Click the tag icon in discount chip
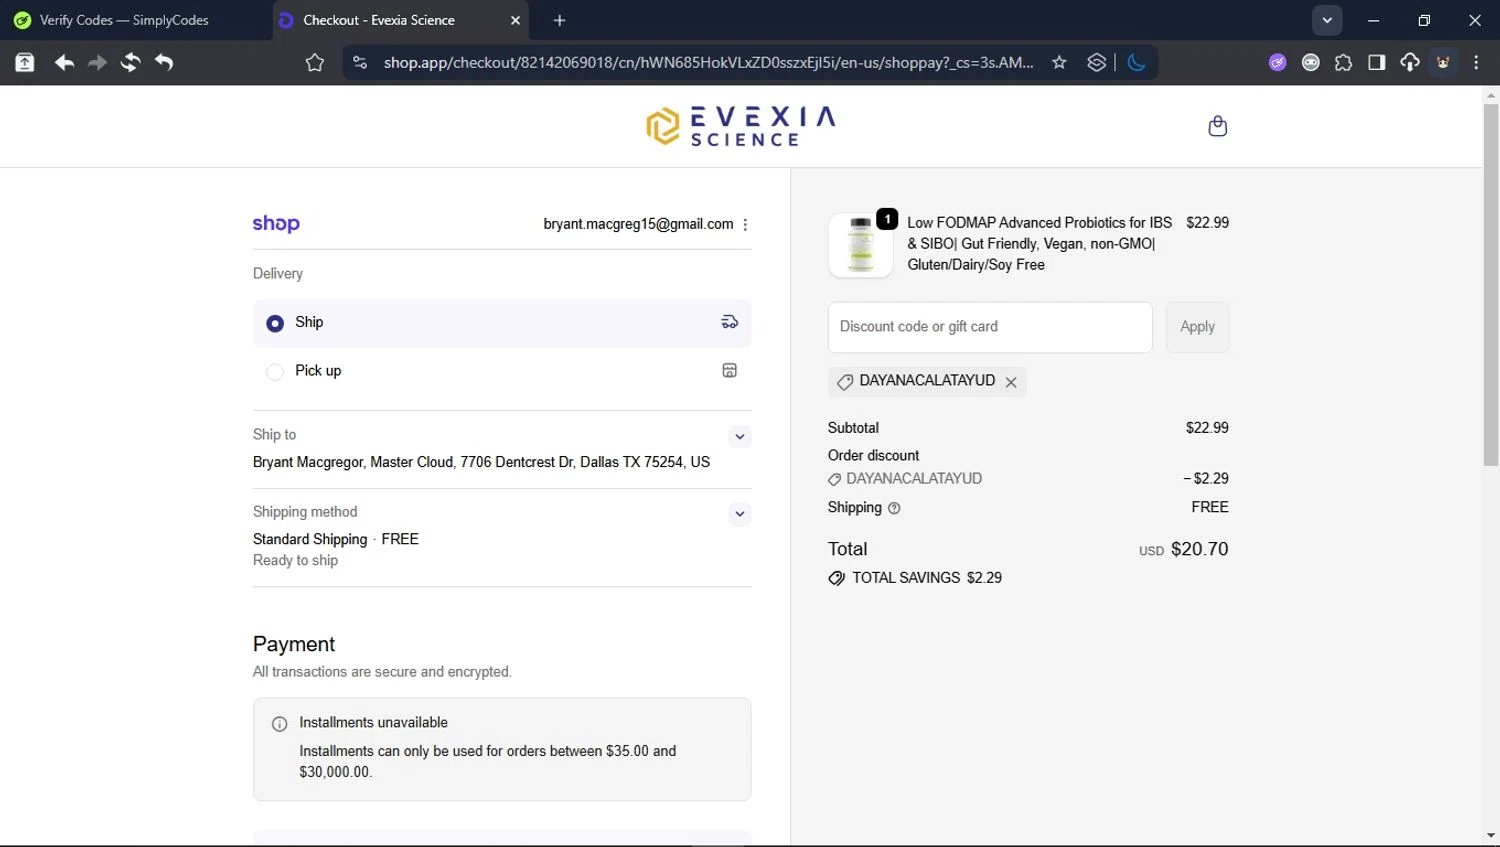The image size is (1500, 847). 845,382
